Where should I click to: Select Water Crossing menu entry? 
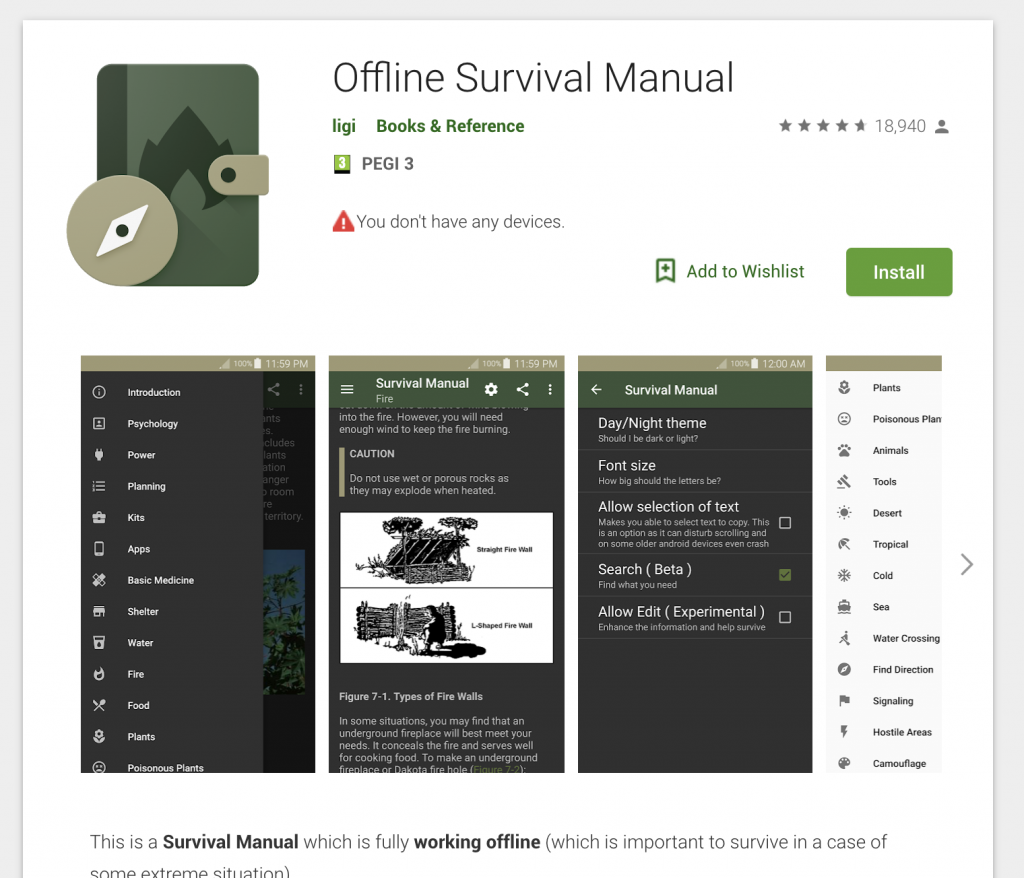(x=884, y=638)
